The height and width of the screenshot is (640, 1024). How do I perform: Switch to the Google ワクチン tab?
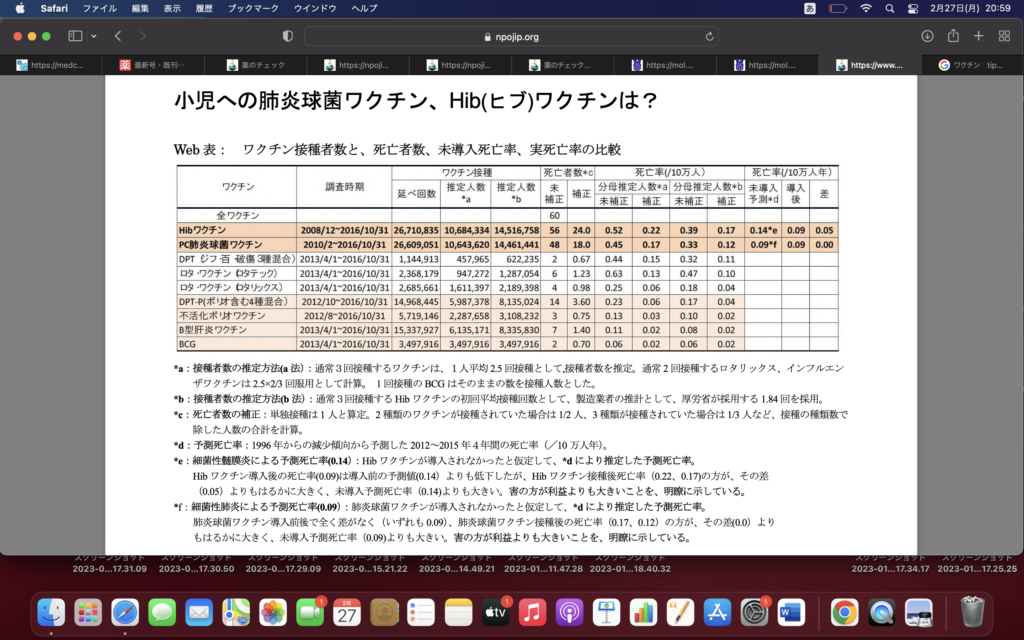tap(970, 65)
